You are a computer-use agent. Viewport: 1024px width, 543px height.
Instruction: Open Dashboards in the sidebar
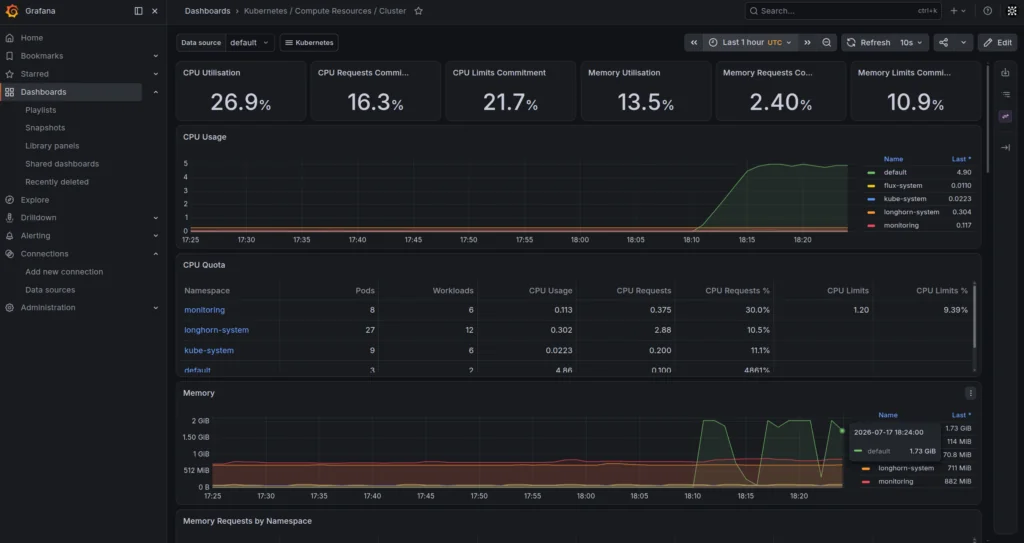[x=43, y=92]
